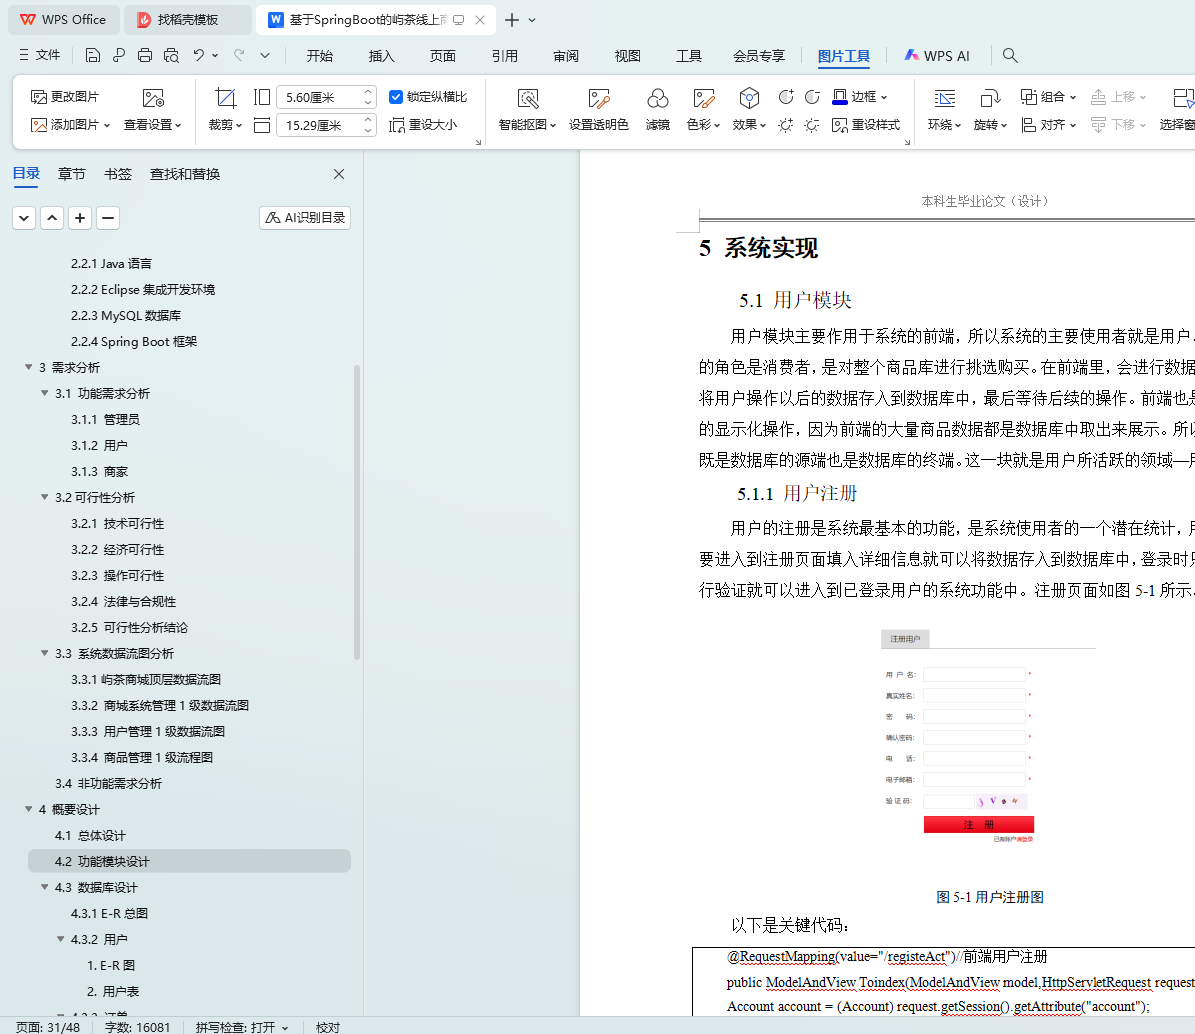Increase picture width with stepper up arrow
This screenshot has width=1195, height=1034.
pyautogui.click(x=368, y=92)
